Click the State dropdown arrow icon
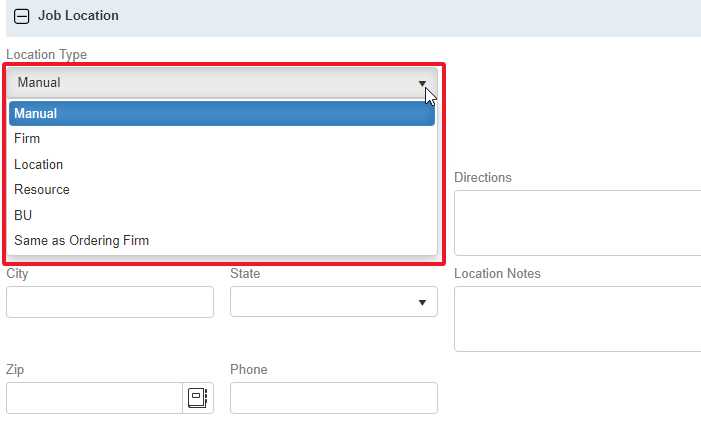 (x=422, y=303)
